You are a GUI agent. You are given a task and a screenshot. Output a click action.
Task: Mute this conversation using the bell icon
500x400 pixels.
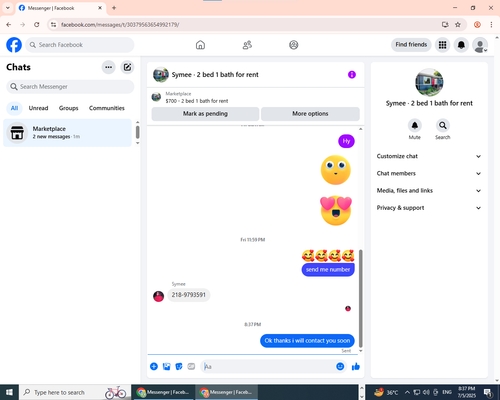pyautogui.click(x=415, y=125)
